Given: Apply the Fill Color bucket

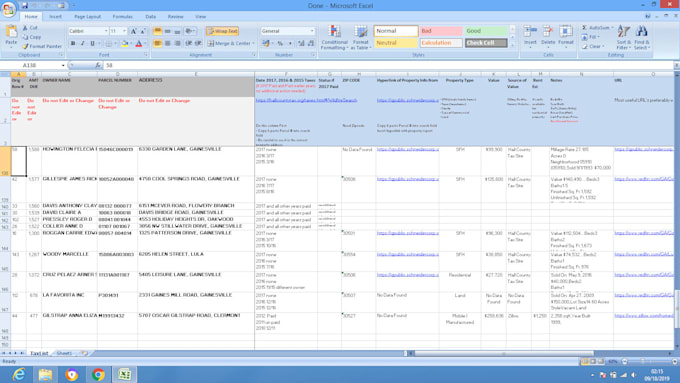Looking at the screenshot, I should tap(125, 43).
